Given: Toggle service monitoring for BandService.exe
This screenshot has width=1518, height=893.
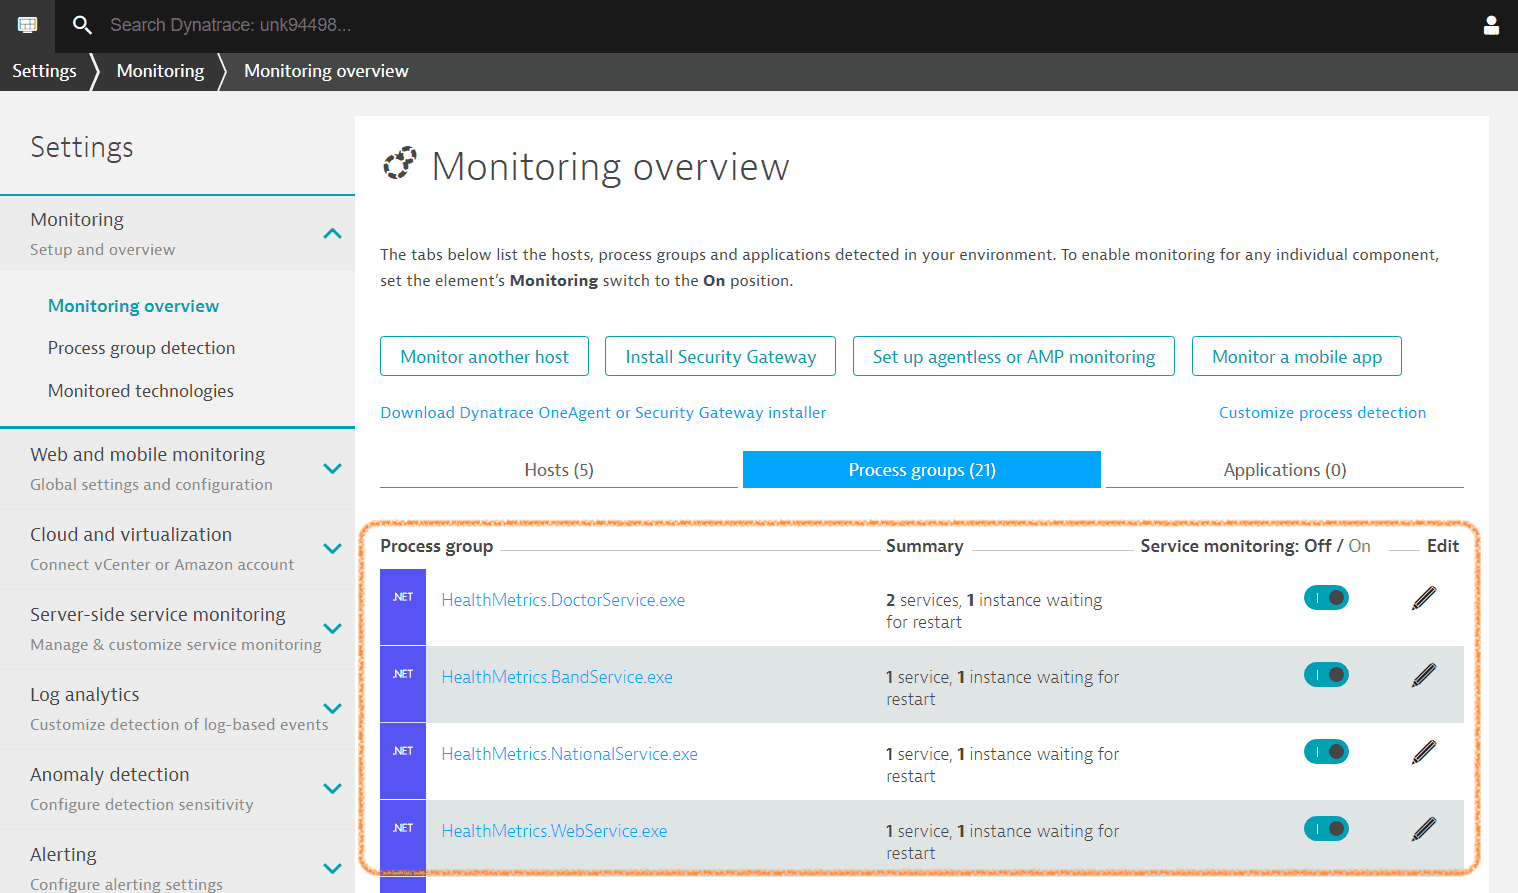Looking at the screenshot, I should click(x=1326, y=675).
